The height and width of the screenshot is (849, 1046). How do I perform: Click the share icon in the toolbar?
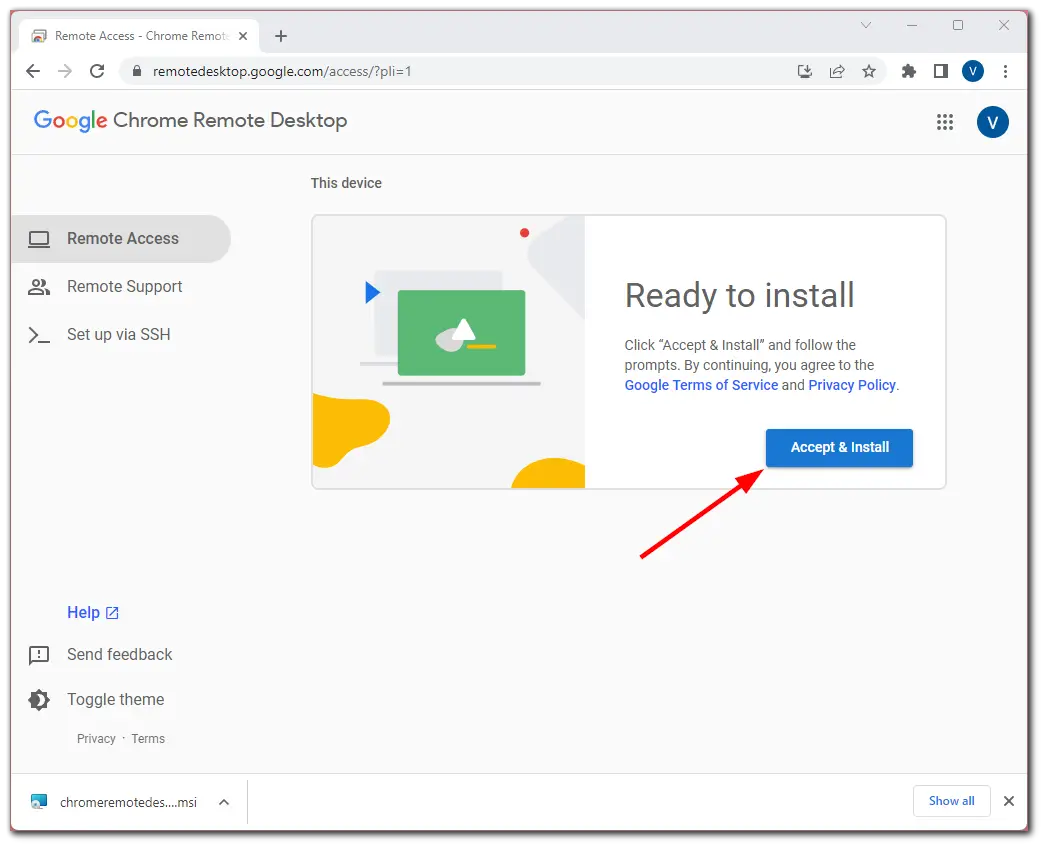(837, 71)
